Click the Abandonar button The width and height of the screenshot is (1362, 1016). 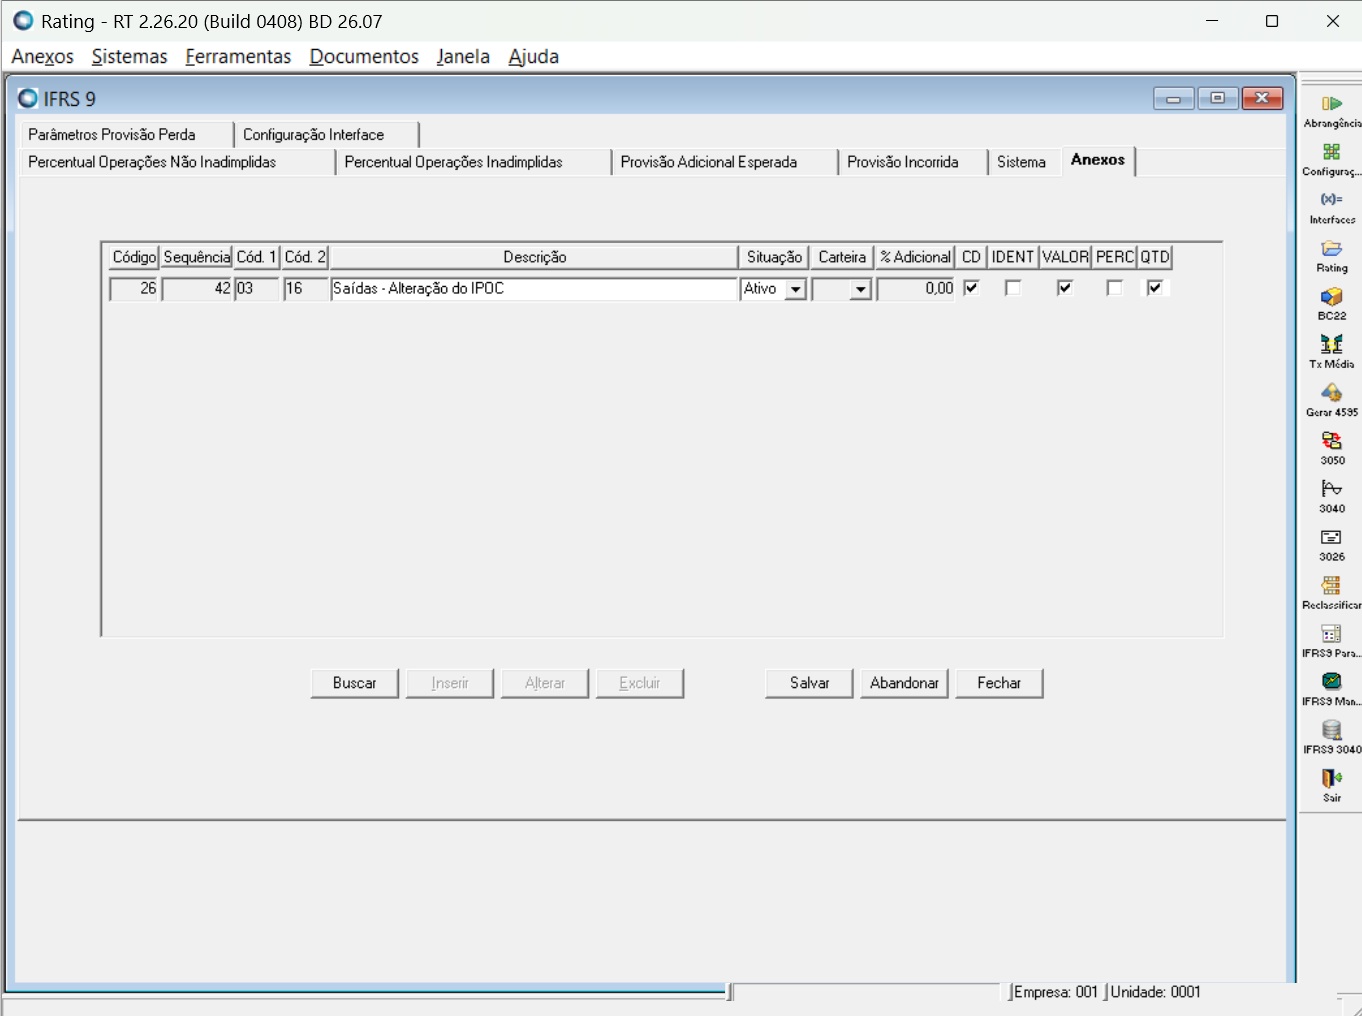(904, 683)
